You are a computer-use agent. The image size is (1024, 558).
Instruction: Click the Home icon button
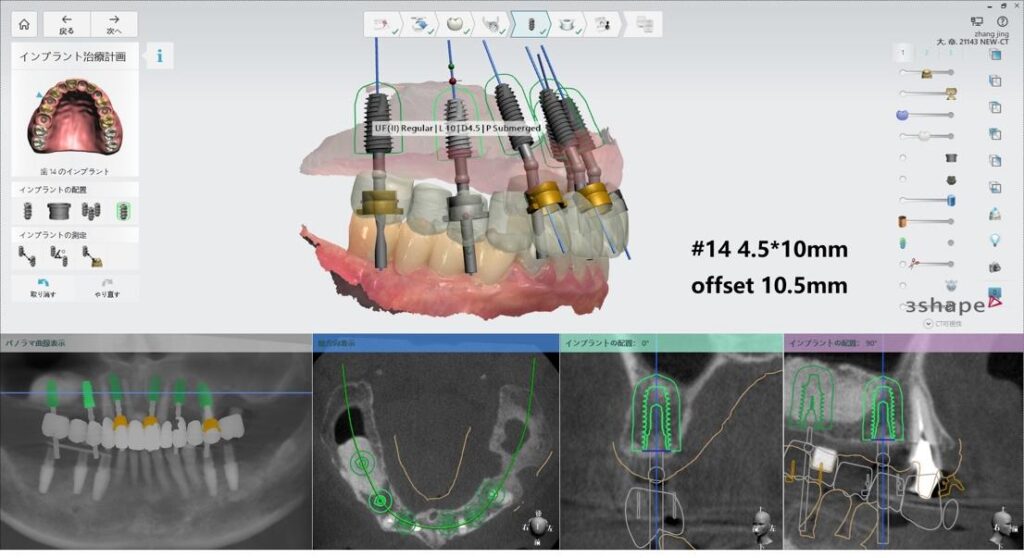(24, 24)
